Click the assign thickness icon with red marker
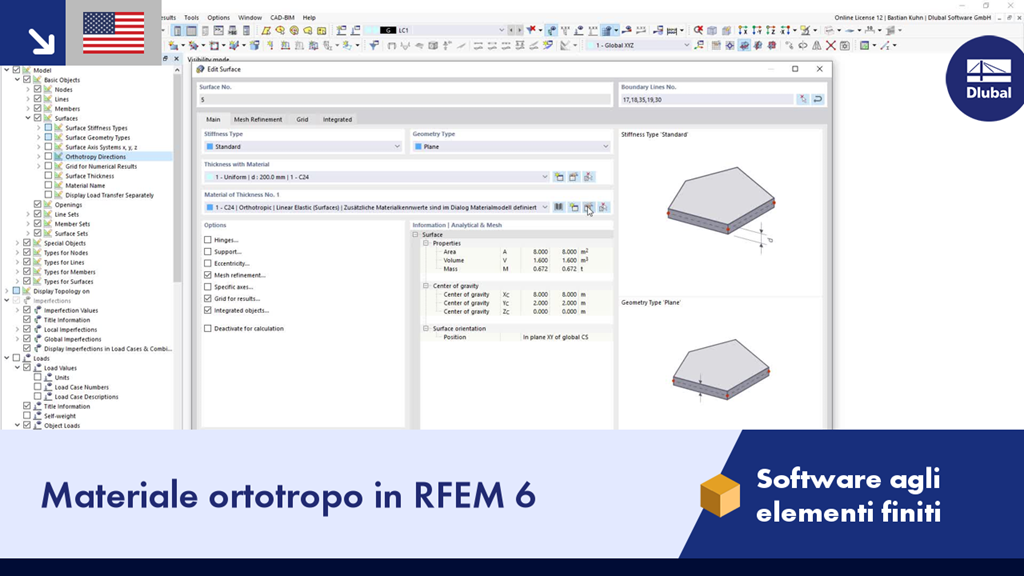 pos(588,177)
